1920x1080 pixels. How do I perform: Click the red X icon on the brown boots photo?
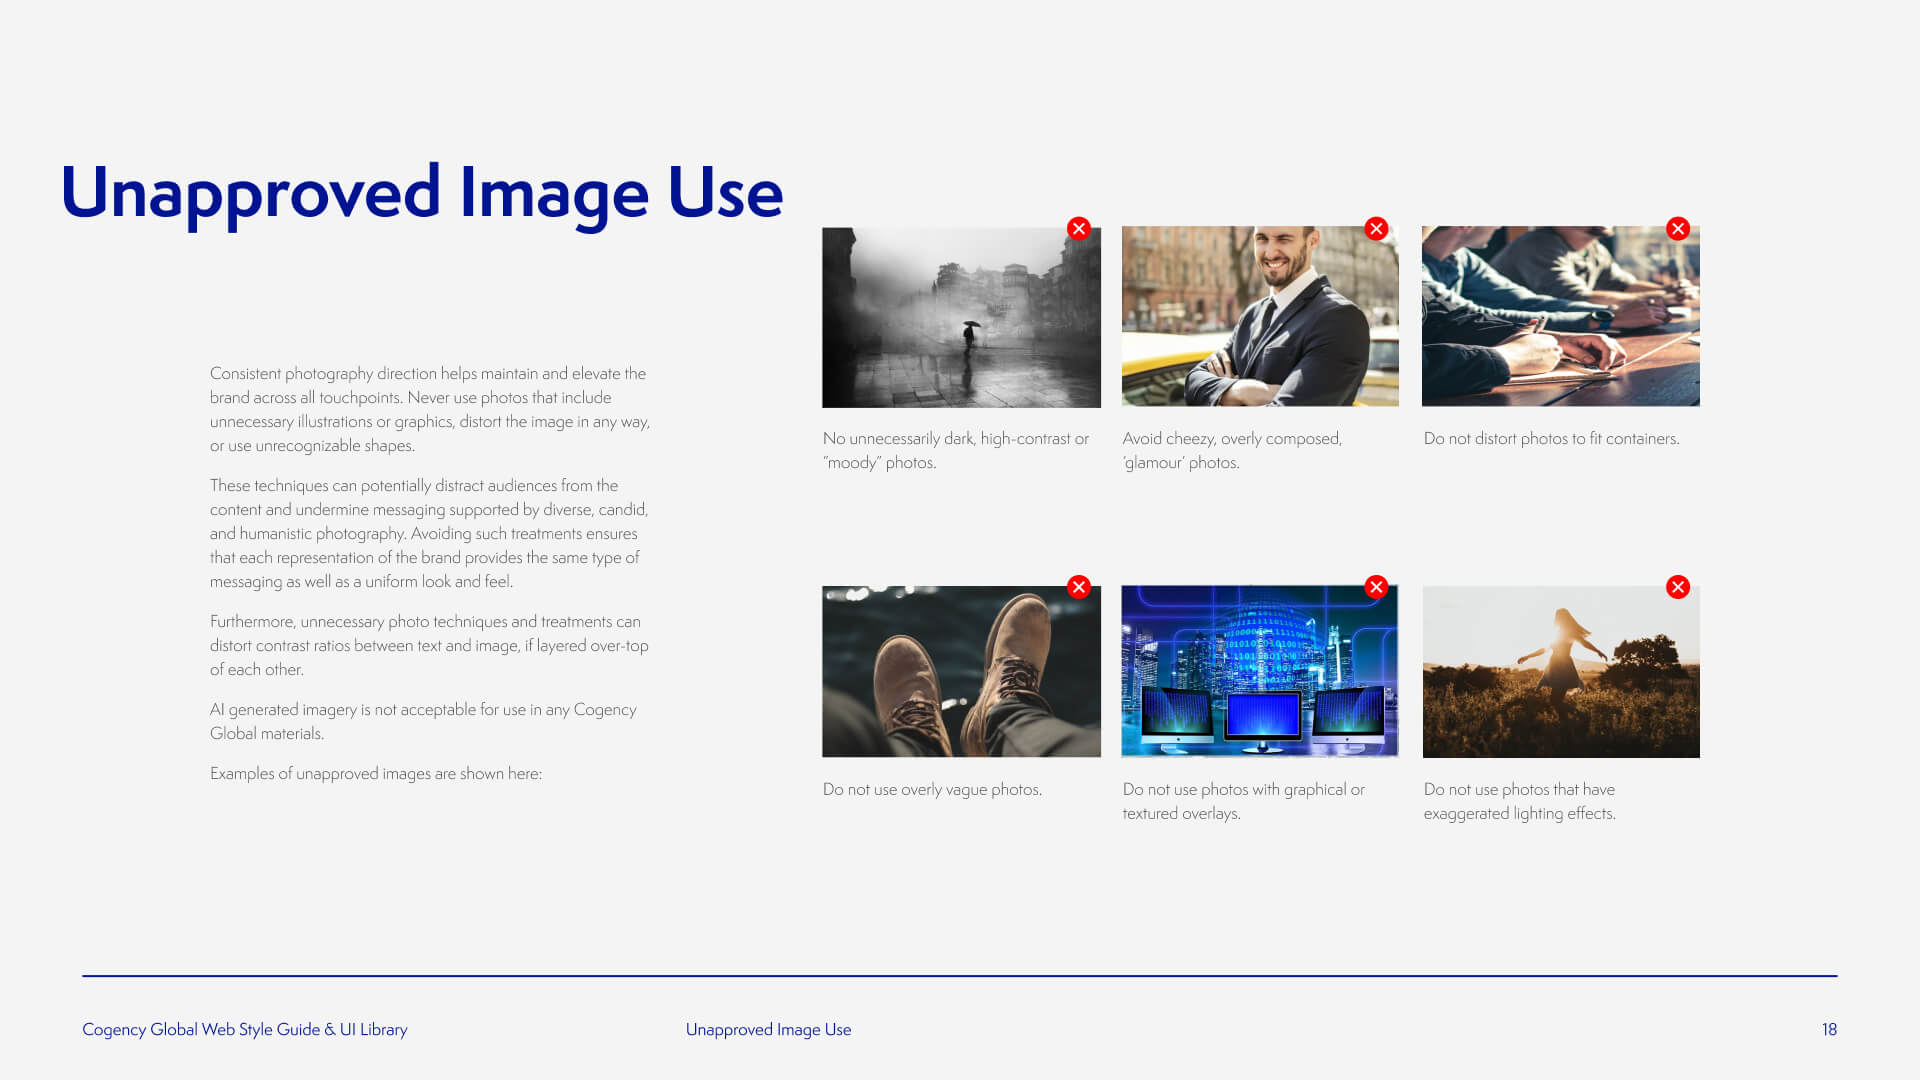(1078, 587)
